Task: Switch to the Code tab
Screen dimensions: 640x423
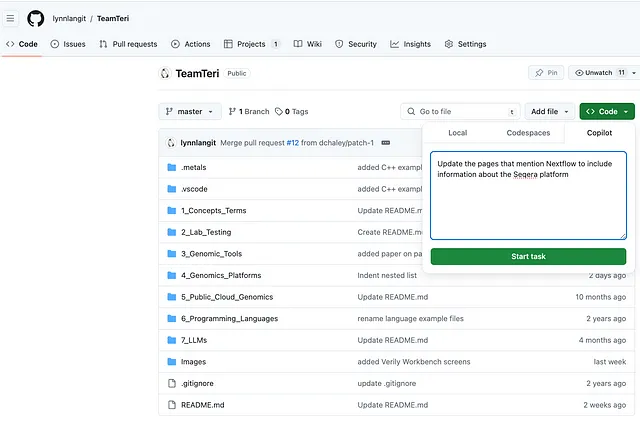Action: tap(22, 44)
